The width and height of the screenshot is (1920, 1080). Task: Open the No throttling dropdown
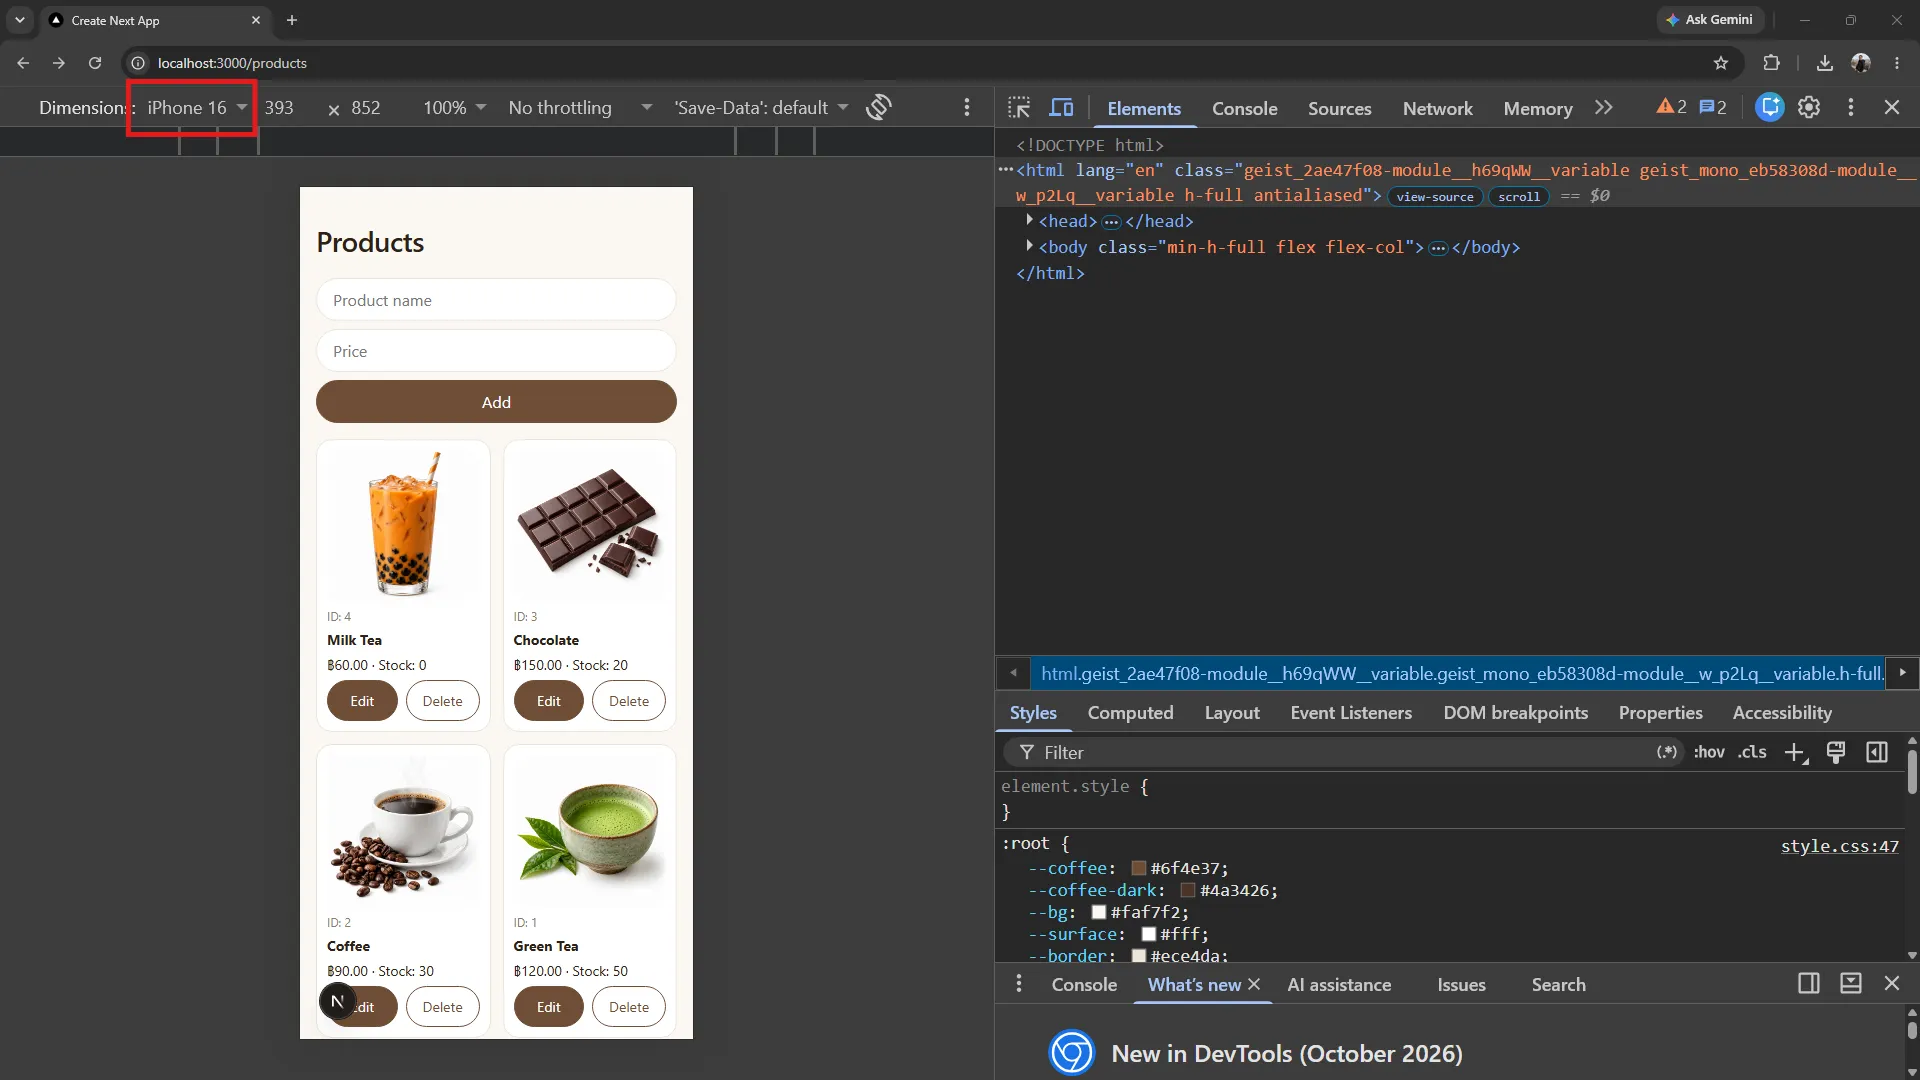pyautogui.click(x=580, y=107)
